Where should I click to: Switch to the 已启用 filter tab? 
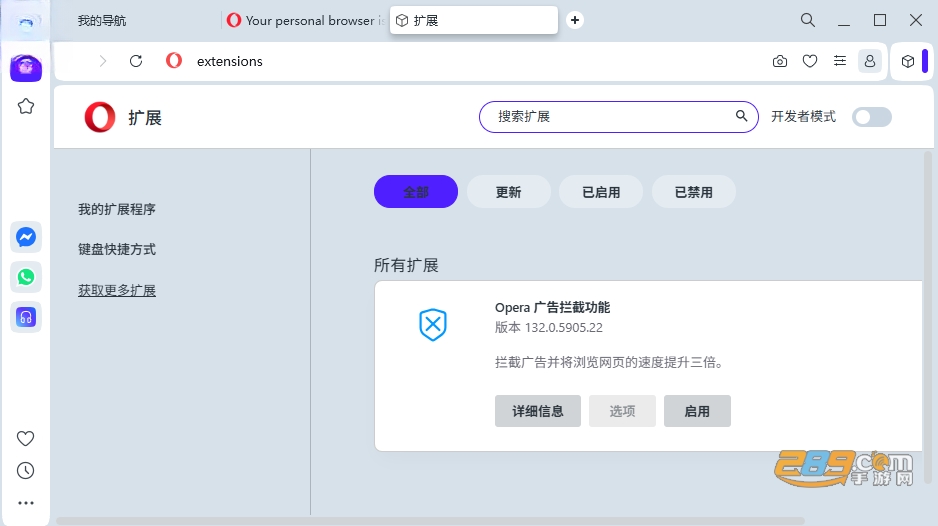pyautogui.click(x=601, y=192)
